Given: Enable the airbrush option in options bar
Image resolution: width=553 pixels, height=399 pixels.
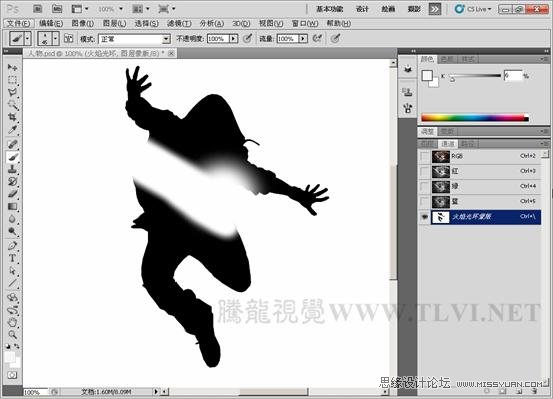Looking at the screenshot, I should tap(317, 38).
